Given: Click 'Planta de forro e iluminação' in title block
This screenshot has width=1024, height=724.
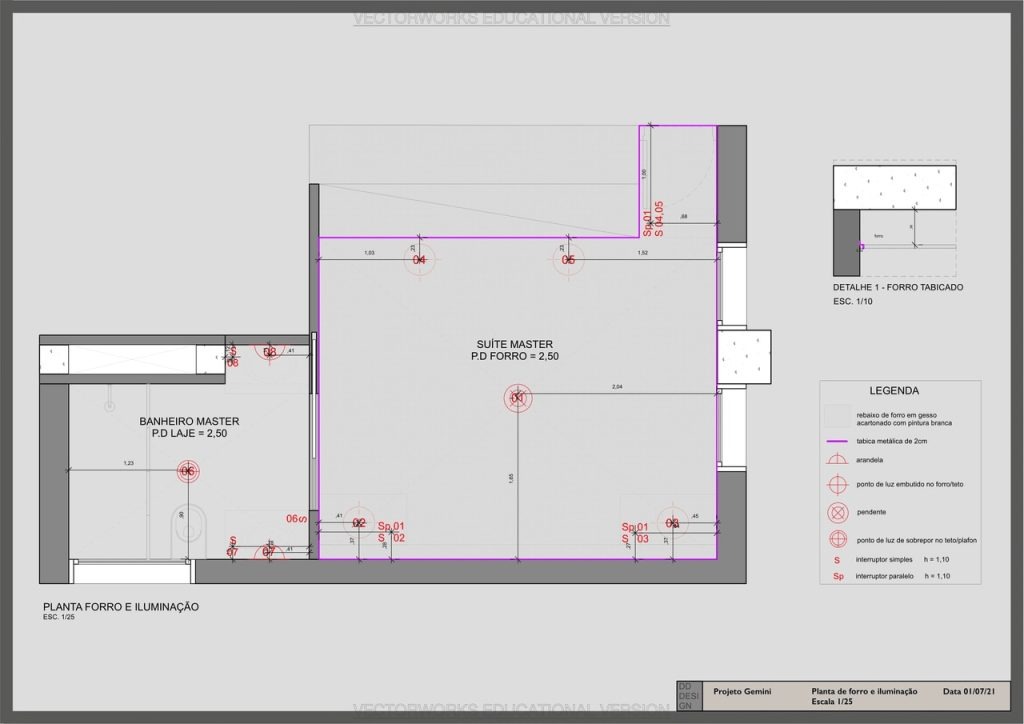Looking at the screenshot, I should (x=864, y=691).
